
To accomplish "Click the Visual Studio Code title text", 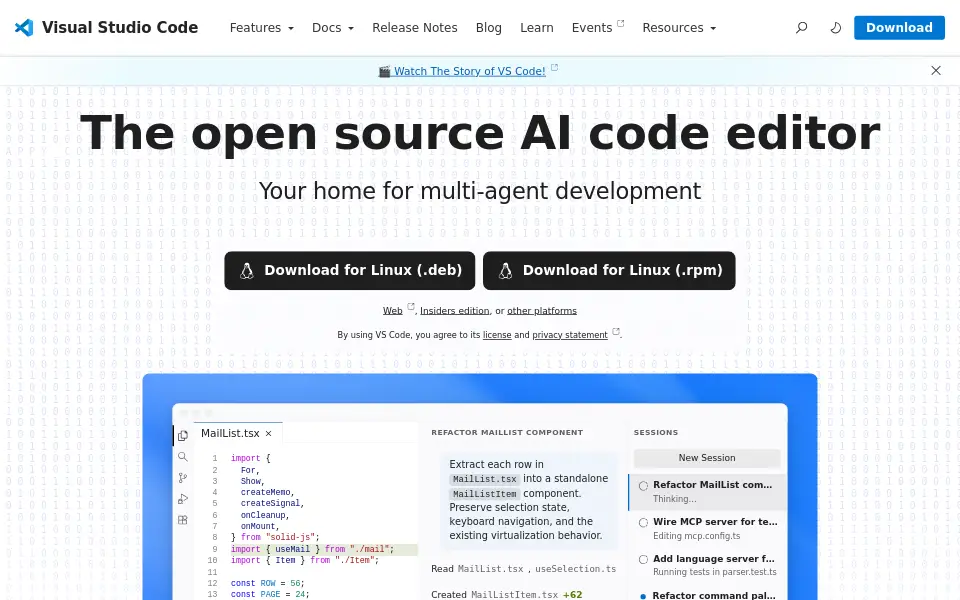I will (120, 28).
